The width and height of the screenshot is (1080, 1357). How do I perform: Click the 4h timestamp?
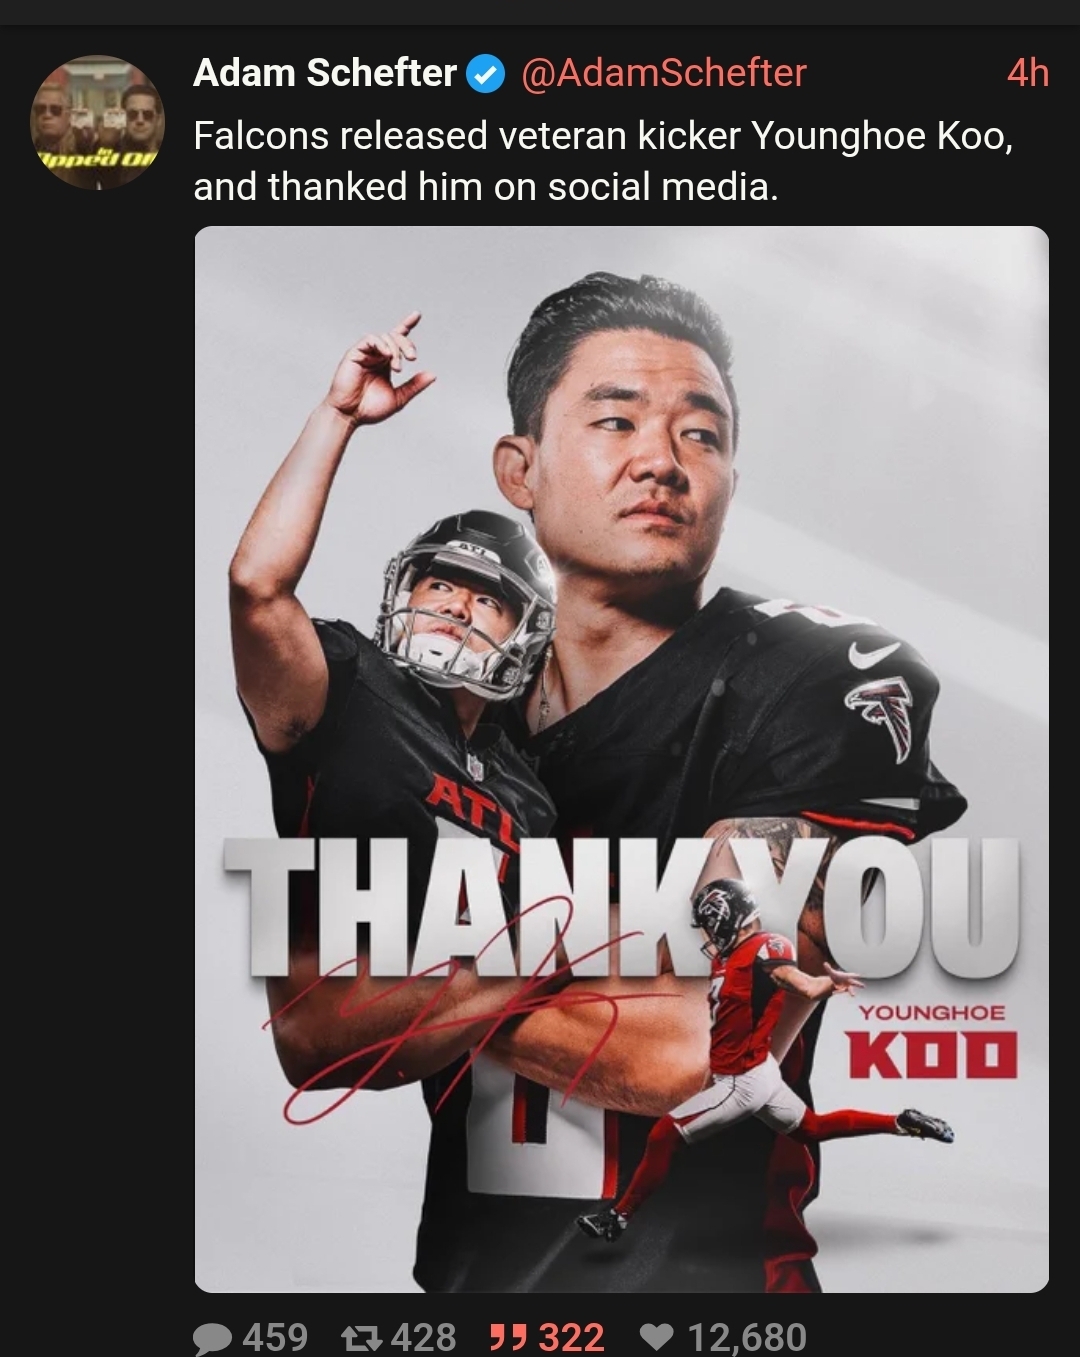coord(1027,73)
